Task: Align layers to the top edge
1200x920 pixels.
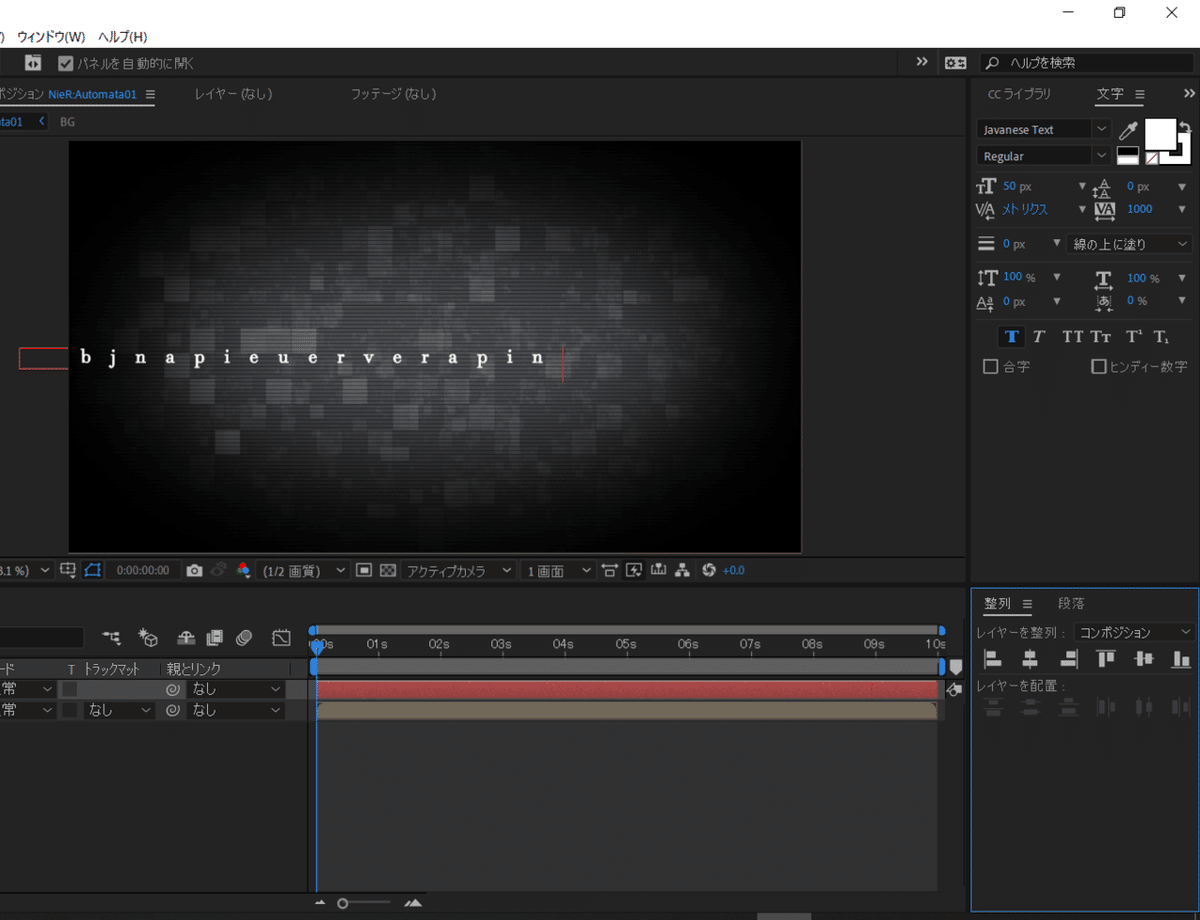Action: point(1106,659)
